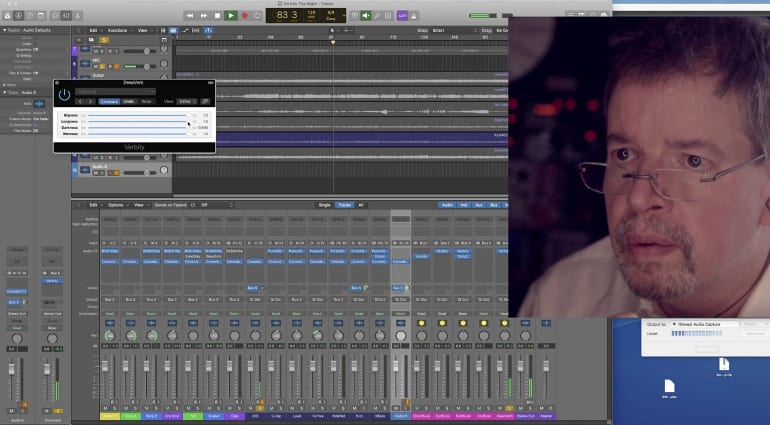The height and width of the screenshot is (425, 770).
Task: Adjust the Bigness slider
Action: click(x=138, y=115)
